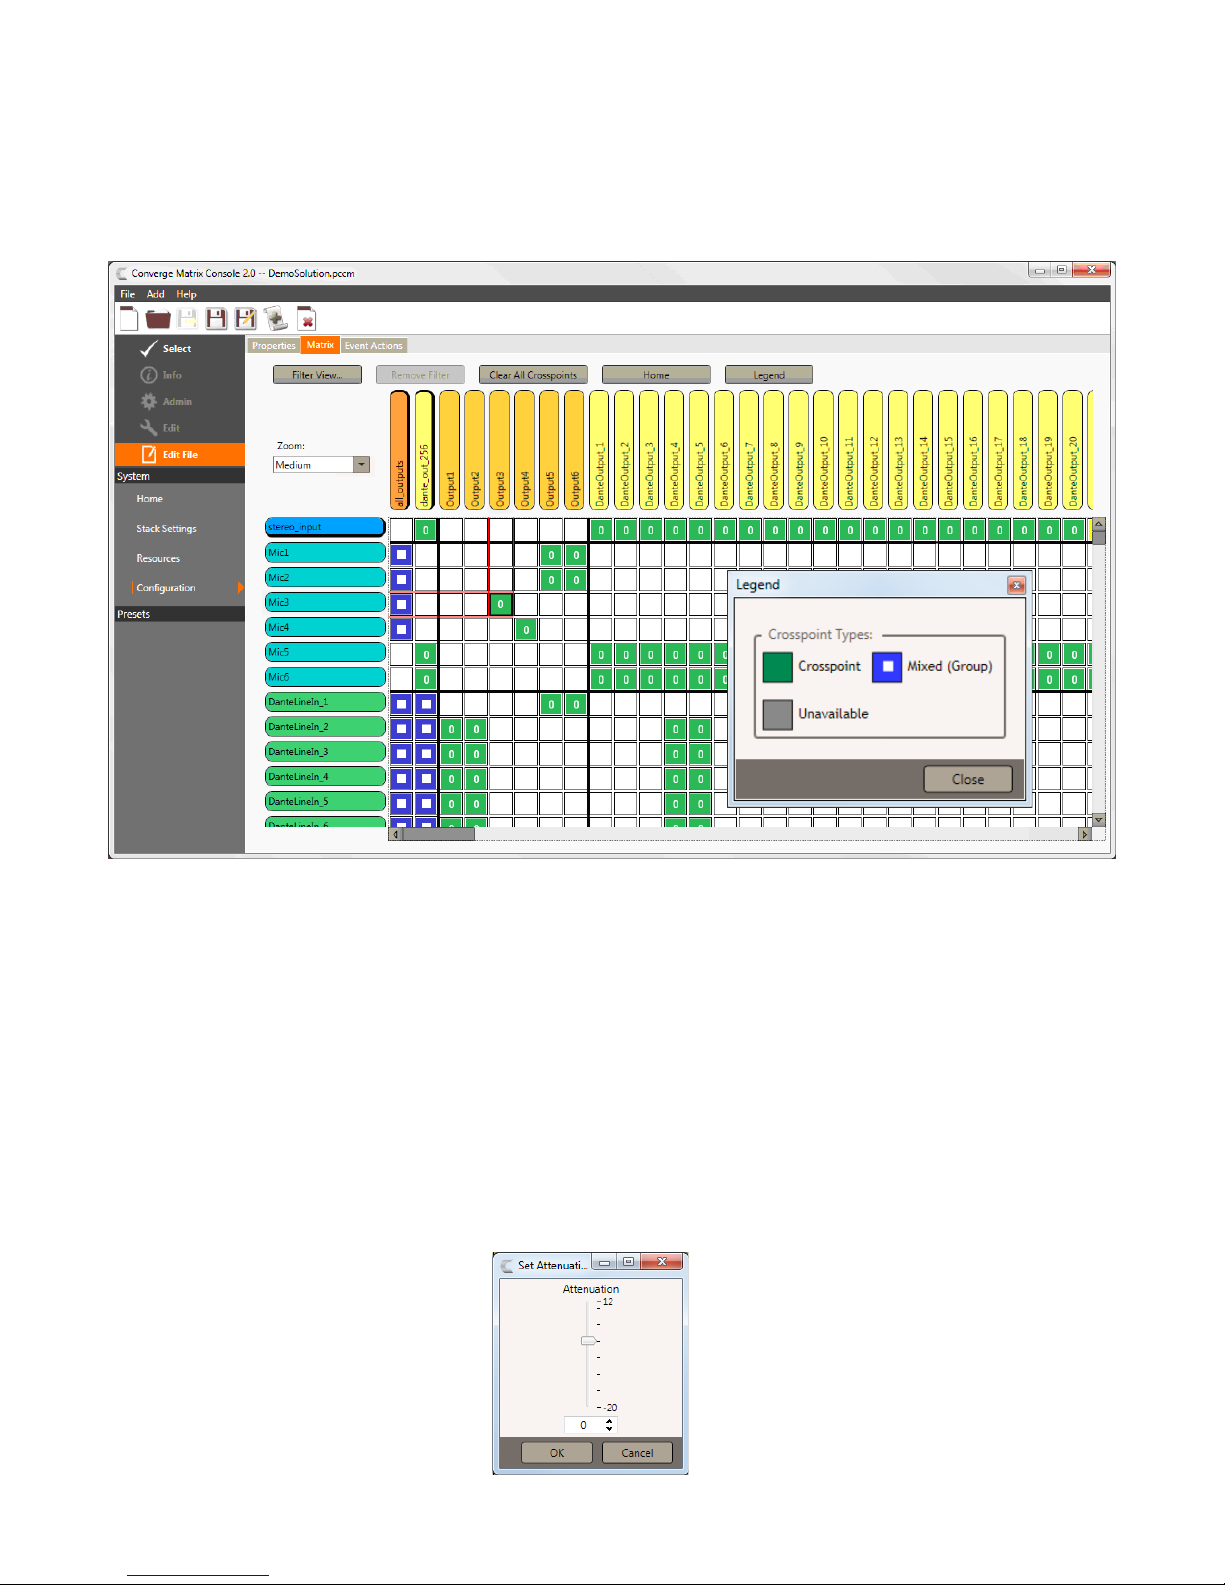Toggle Mic1 to Output5 crosspoint

point(551,554)
